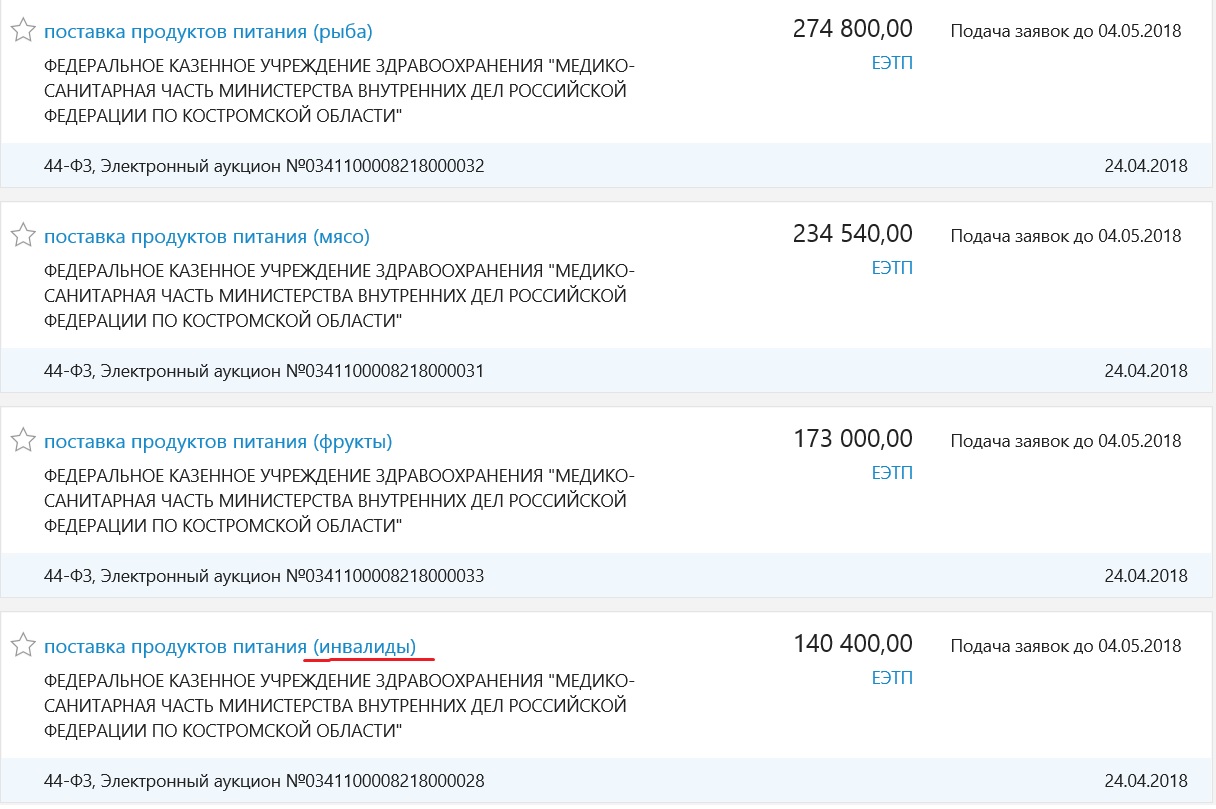Viewport: 1216px width, 809px height.
Task: Click ЕЭТП link under 274 800,00 price
Action: [x=892, y=63]
